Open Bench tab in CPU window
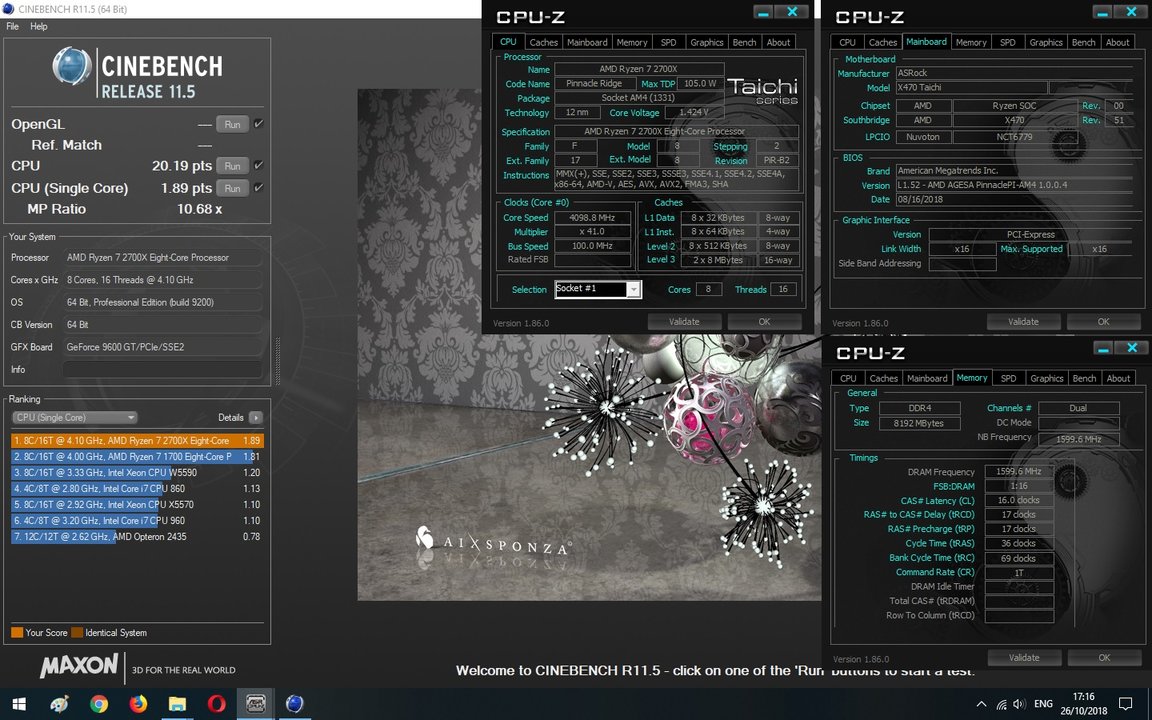The height and width of the screenshot is (720, 1152). click(744, 43)
